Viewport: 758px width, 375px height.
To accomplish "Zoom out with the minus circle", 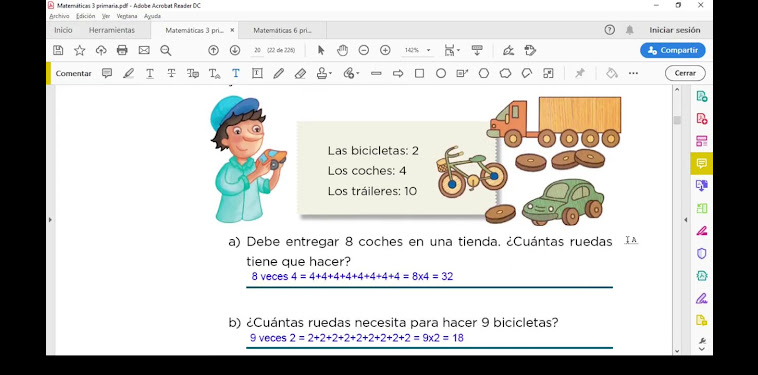I will click(x=364, y=50).
